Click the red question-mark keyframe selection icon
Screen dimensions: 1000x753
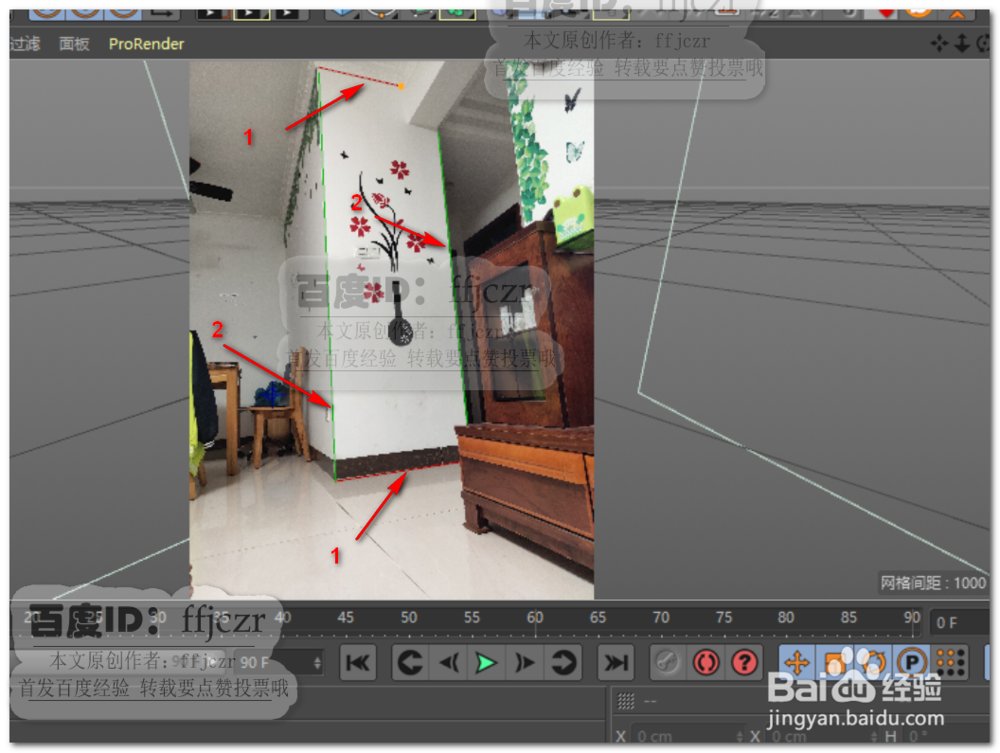click(x=744, y=663)
